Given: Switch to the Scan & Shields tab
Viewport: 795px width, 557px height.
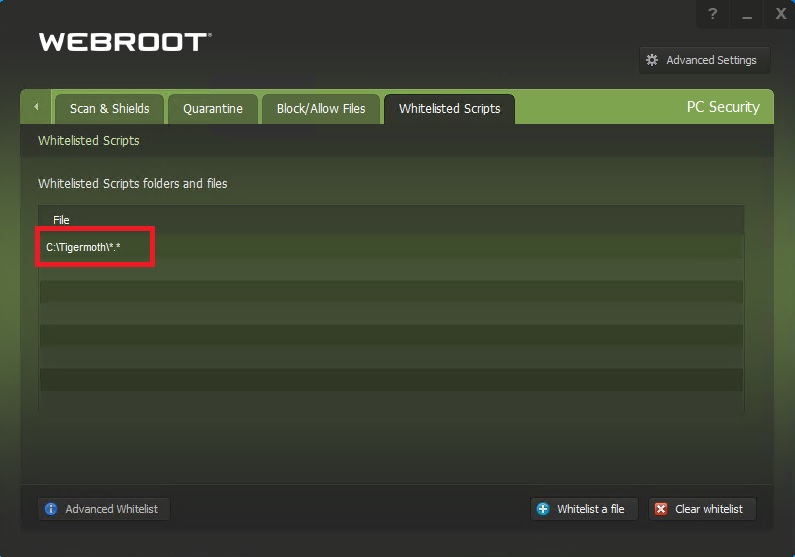Looking at the screenshot, I should (110, 108).
